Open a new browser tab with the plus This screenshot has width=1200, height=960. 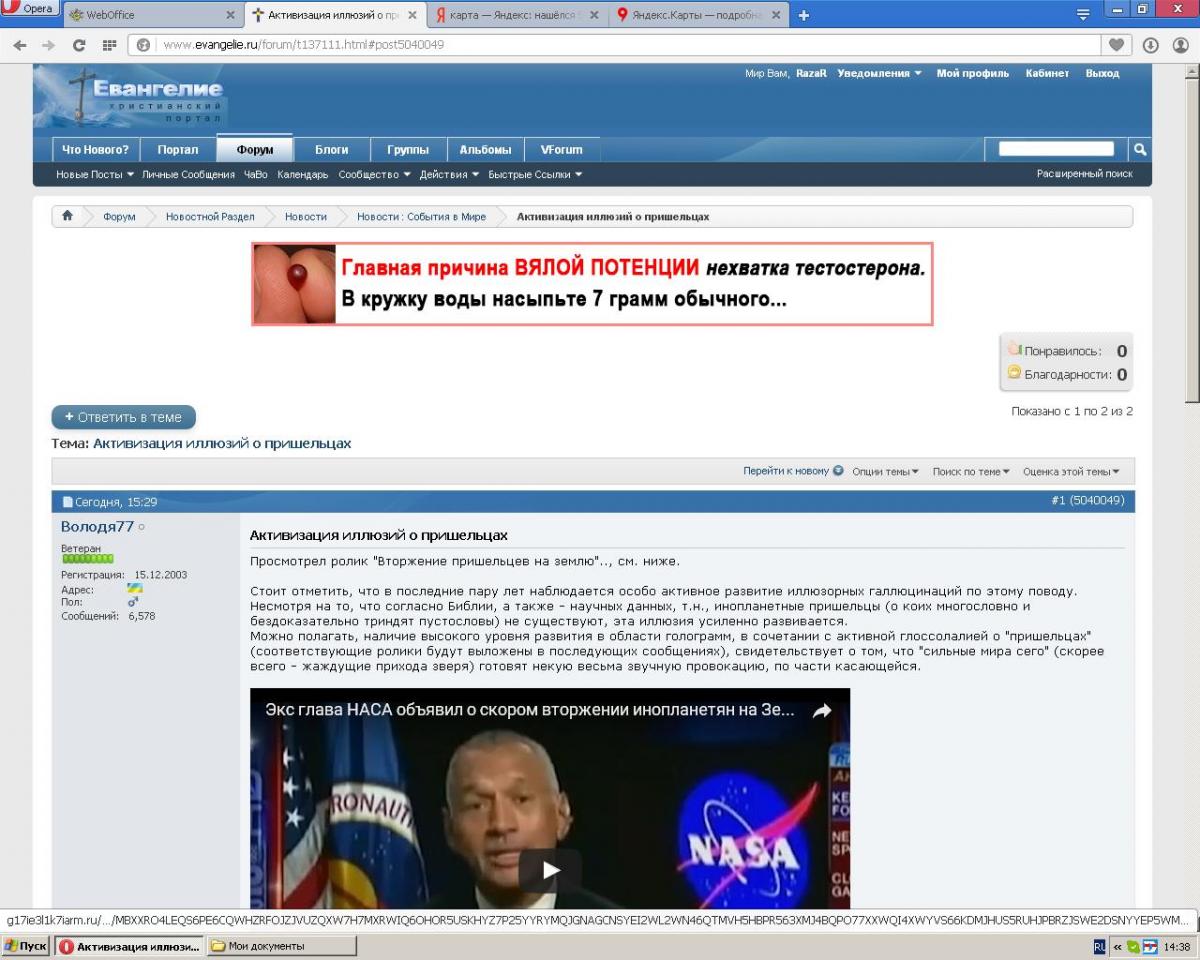click(803, 15)
